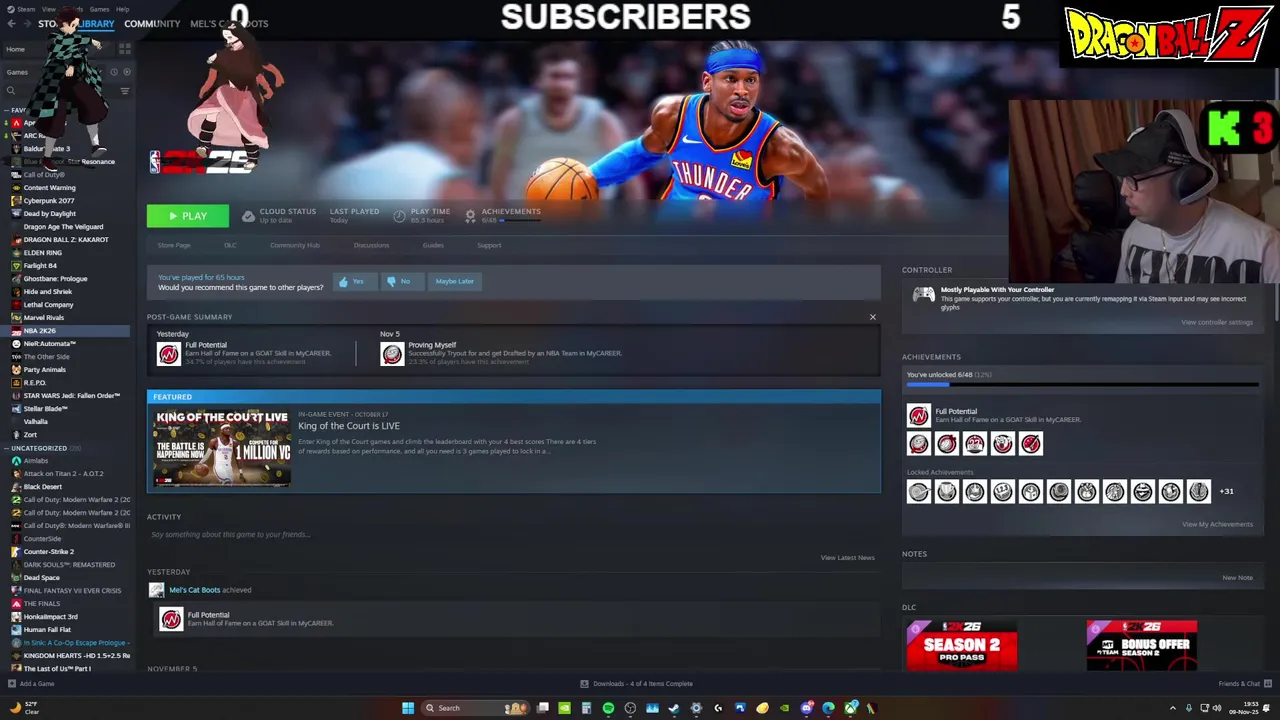Go back with the navigation arrow
1280x720 pixels.
(11, 24)
